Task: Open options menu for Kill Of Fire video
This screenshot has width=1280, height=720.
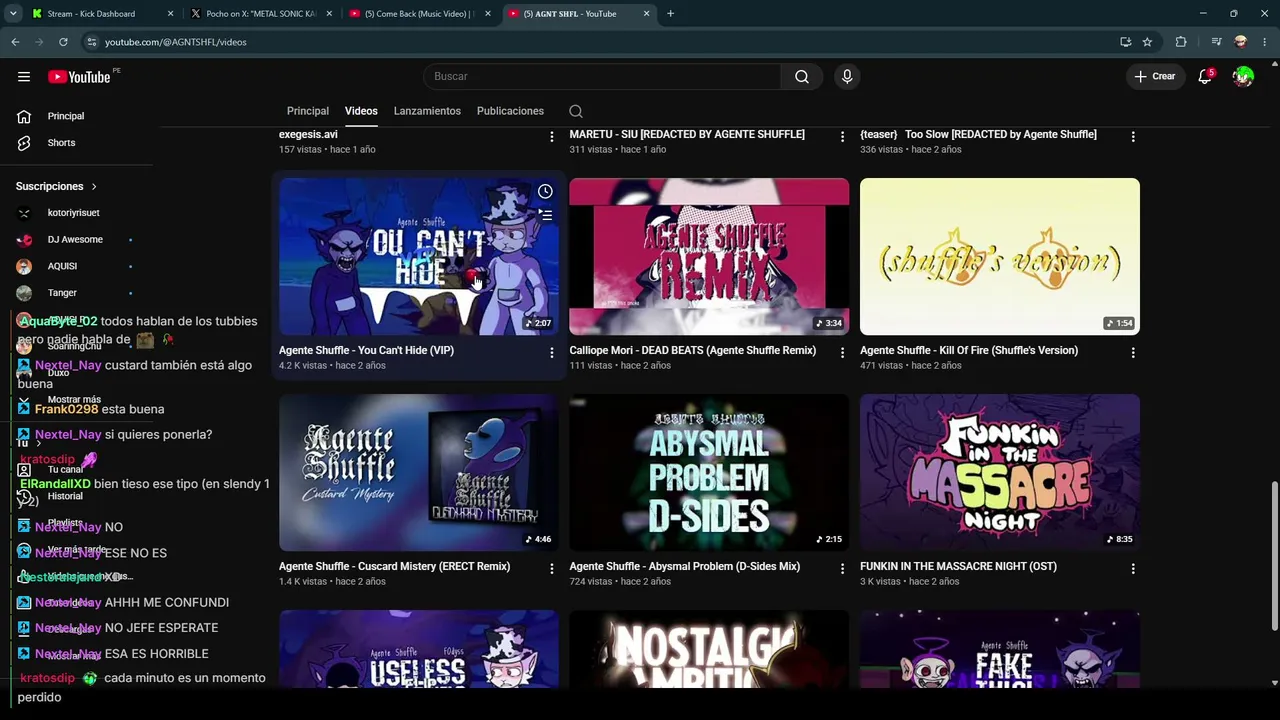Action: pyautogui.click(x=1133, y=353)
